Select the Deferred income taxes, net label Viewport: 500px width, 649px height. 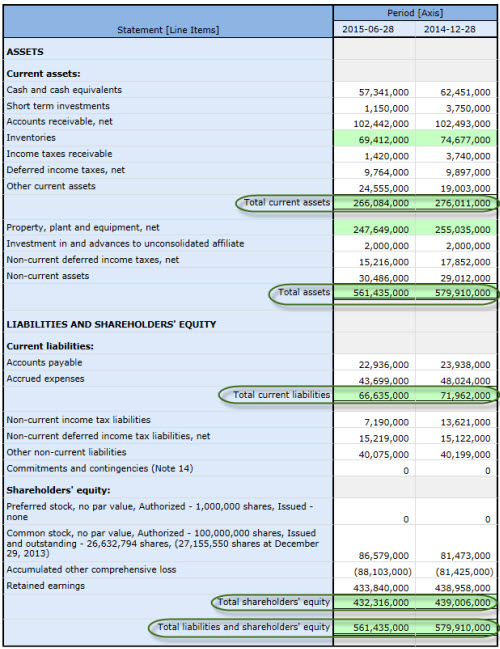65,170
